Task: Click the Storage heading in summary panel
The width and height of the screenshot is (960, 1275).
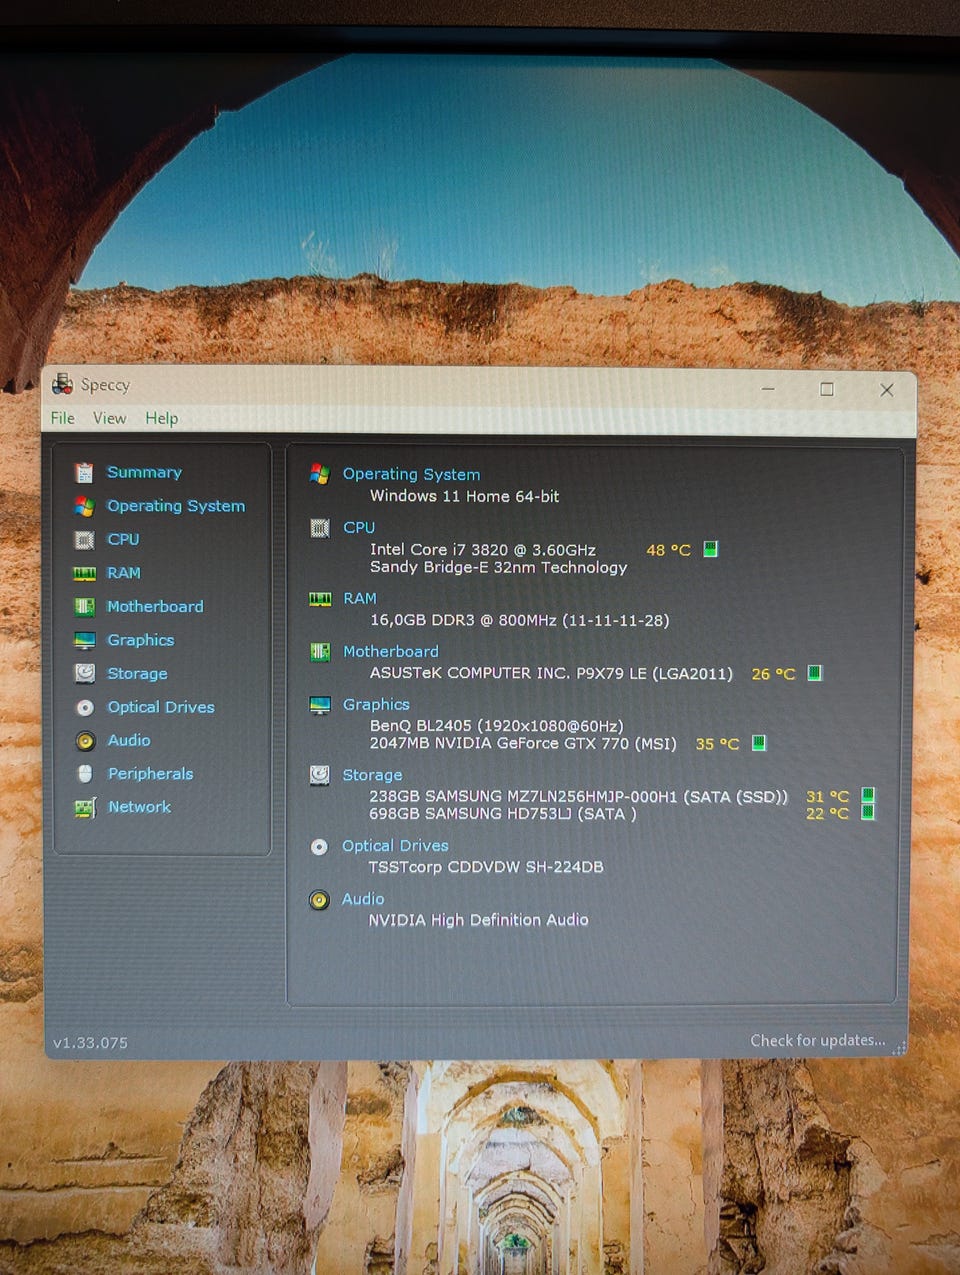Action: coord(372,775)
